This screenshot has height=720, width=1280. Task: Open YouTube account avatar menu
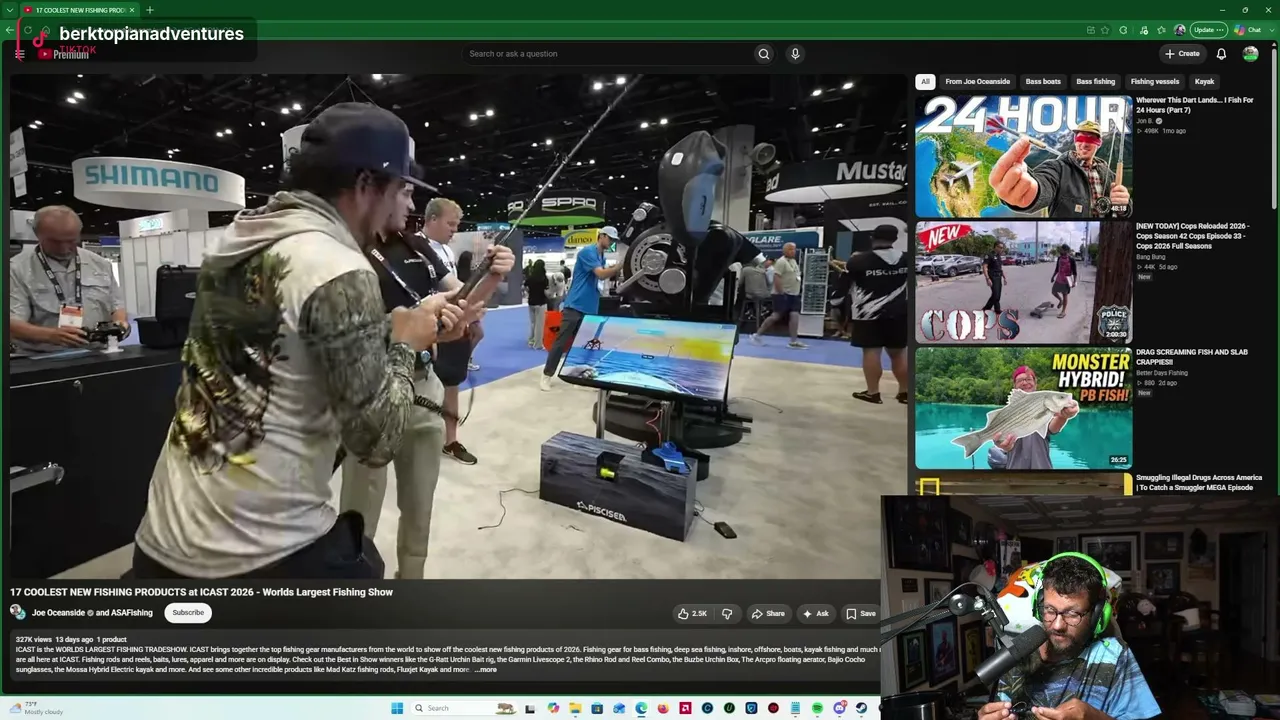click(1250, 54)
